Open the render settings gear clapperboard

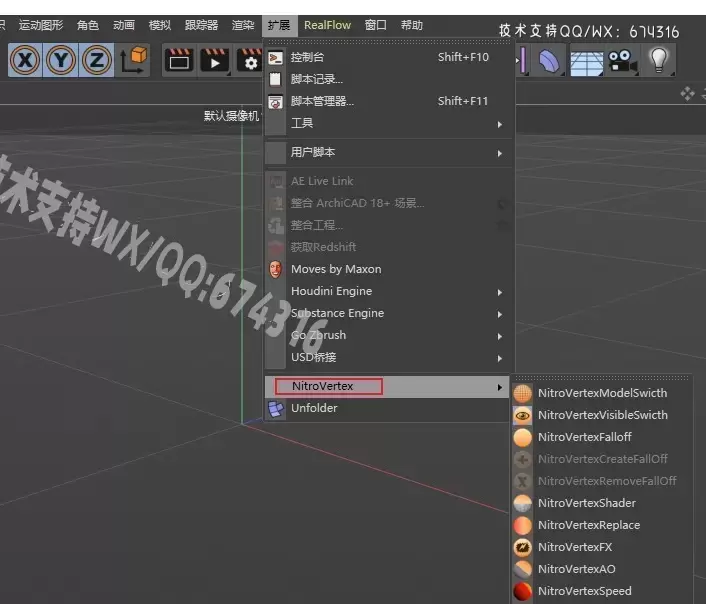[249, 60]
